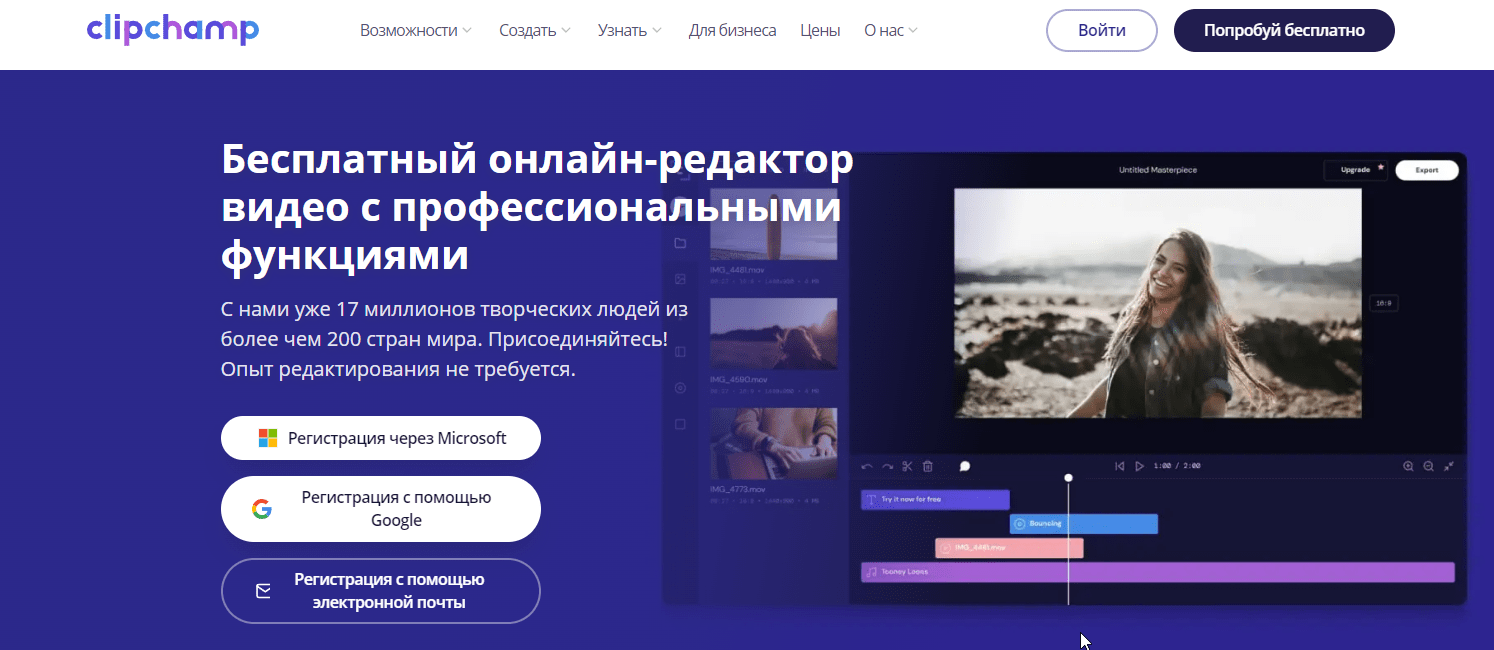Click the zoom out magnifier icon

pyautogui.click(x=1428, y=466)
